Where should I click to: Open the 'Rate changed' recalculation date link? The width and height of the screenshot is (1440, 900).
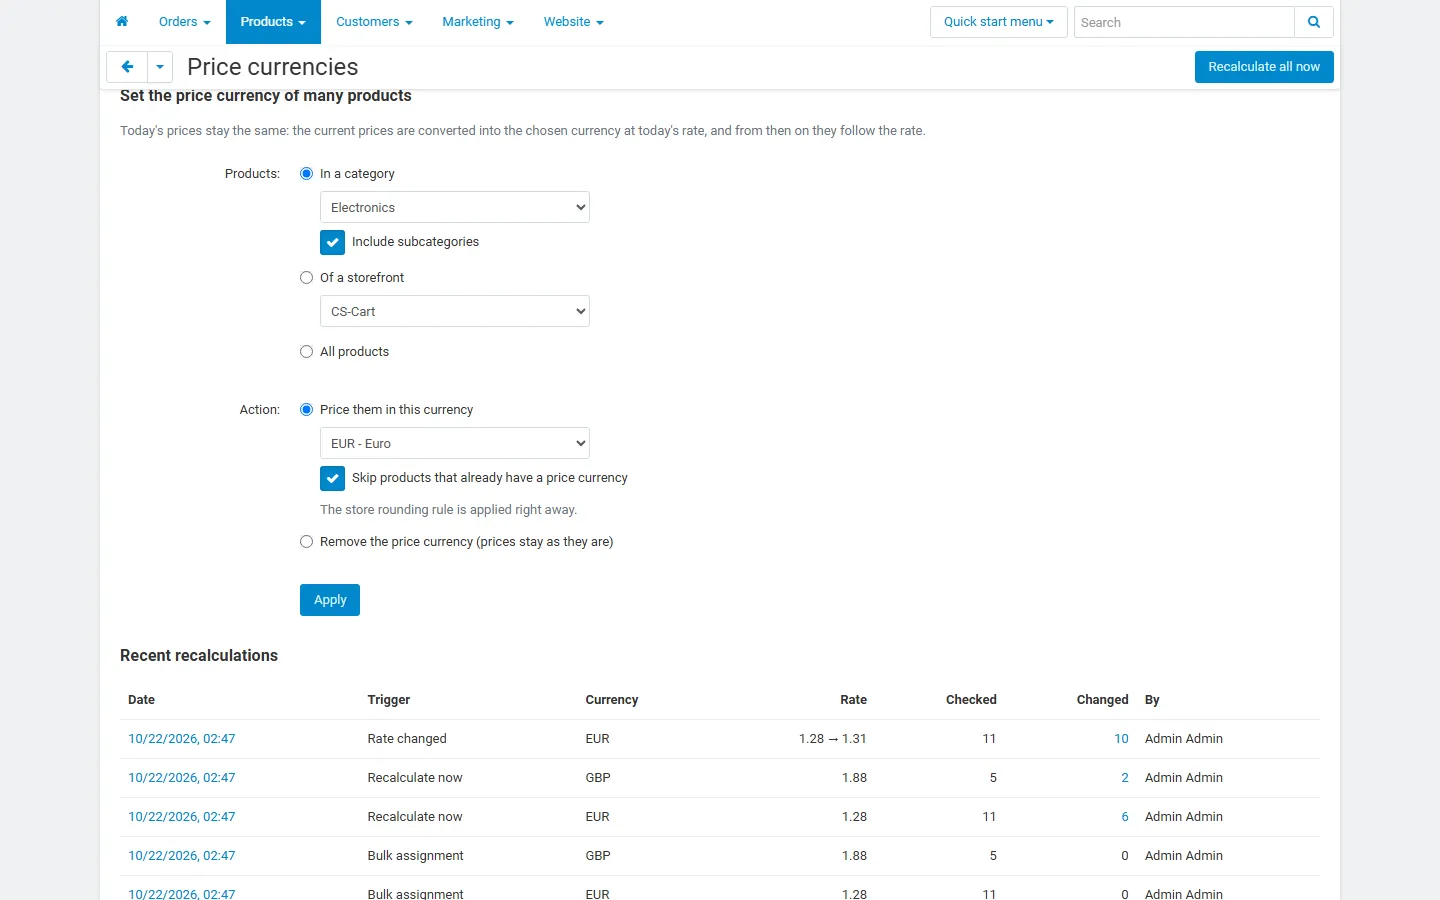point(182,739)
